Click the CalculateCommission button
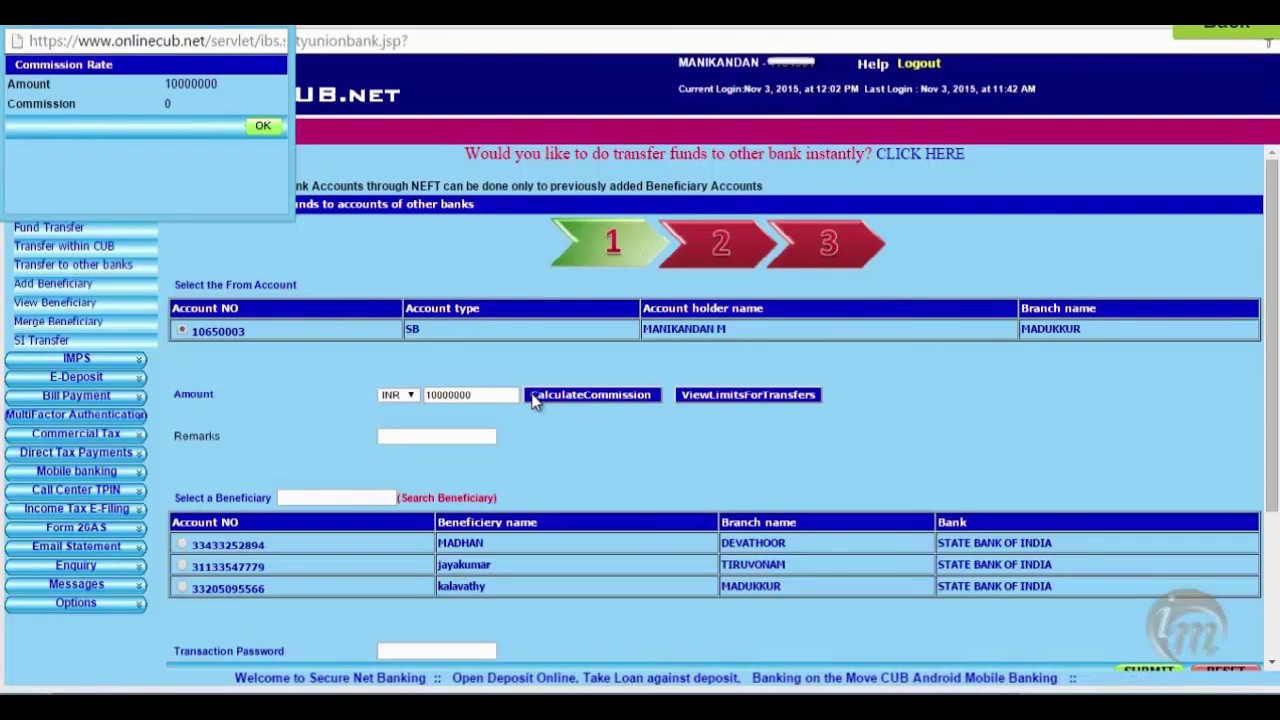 [592, 395]
